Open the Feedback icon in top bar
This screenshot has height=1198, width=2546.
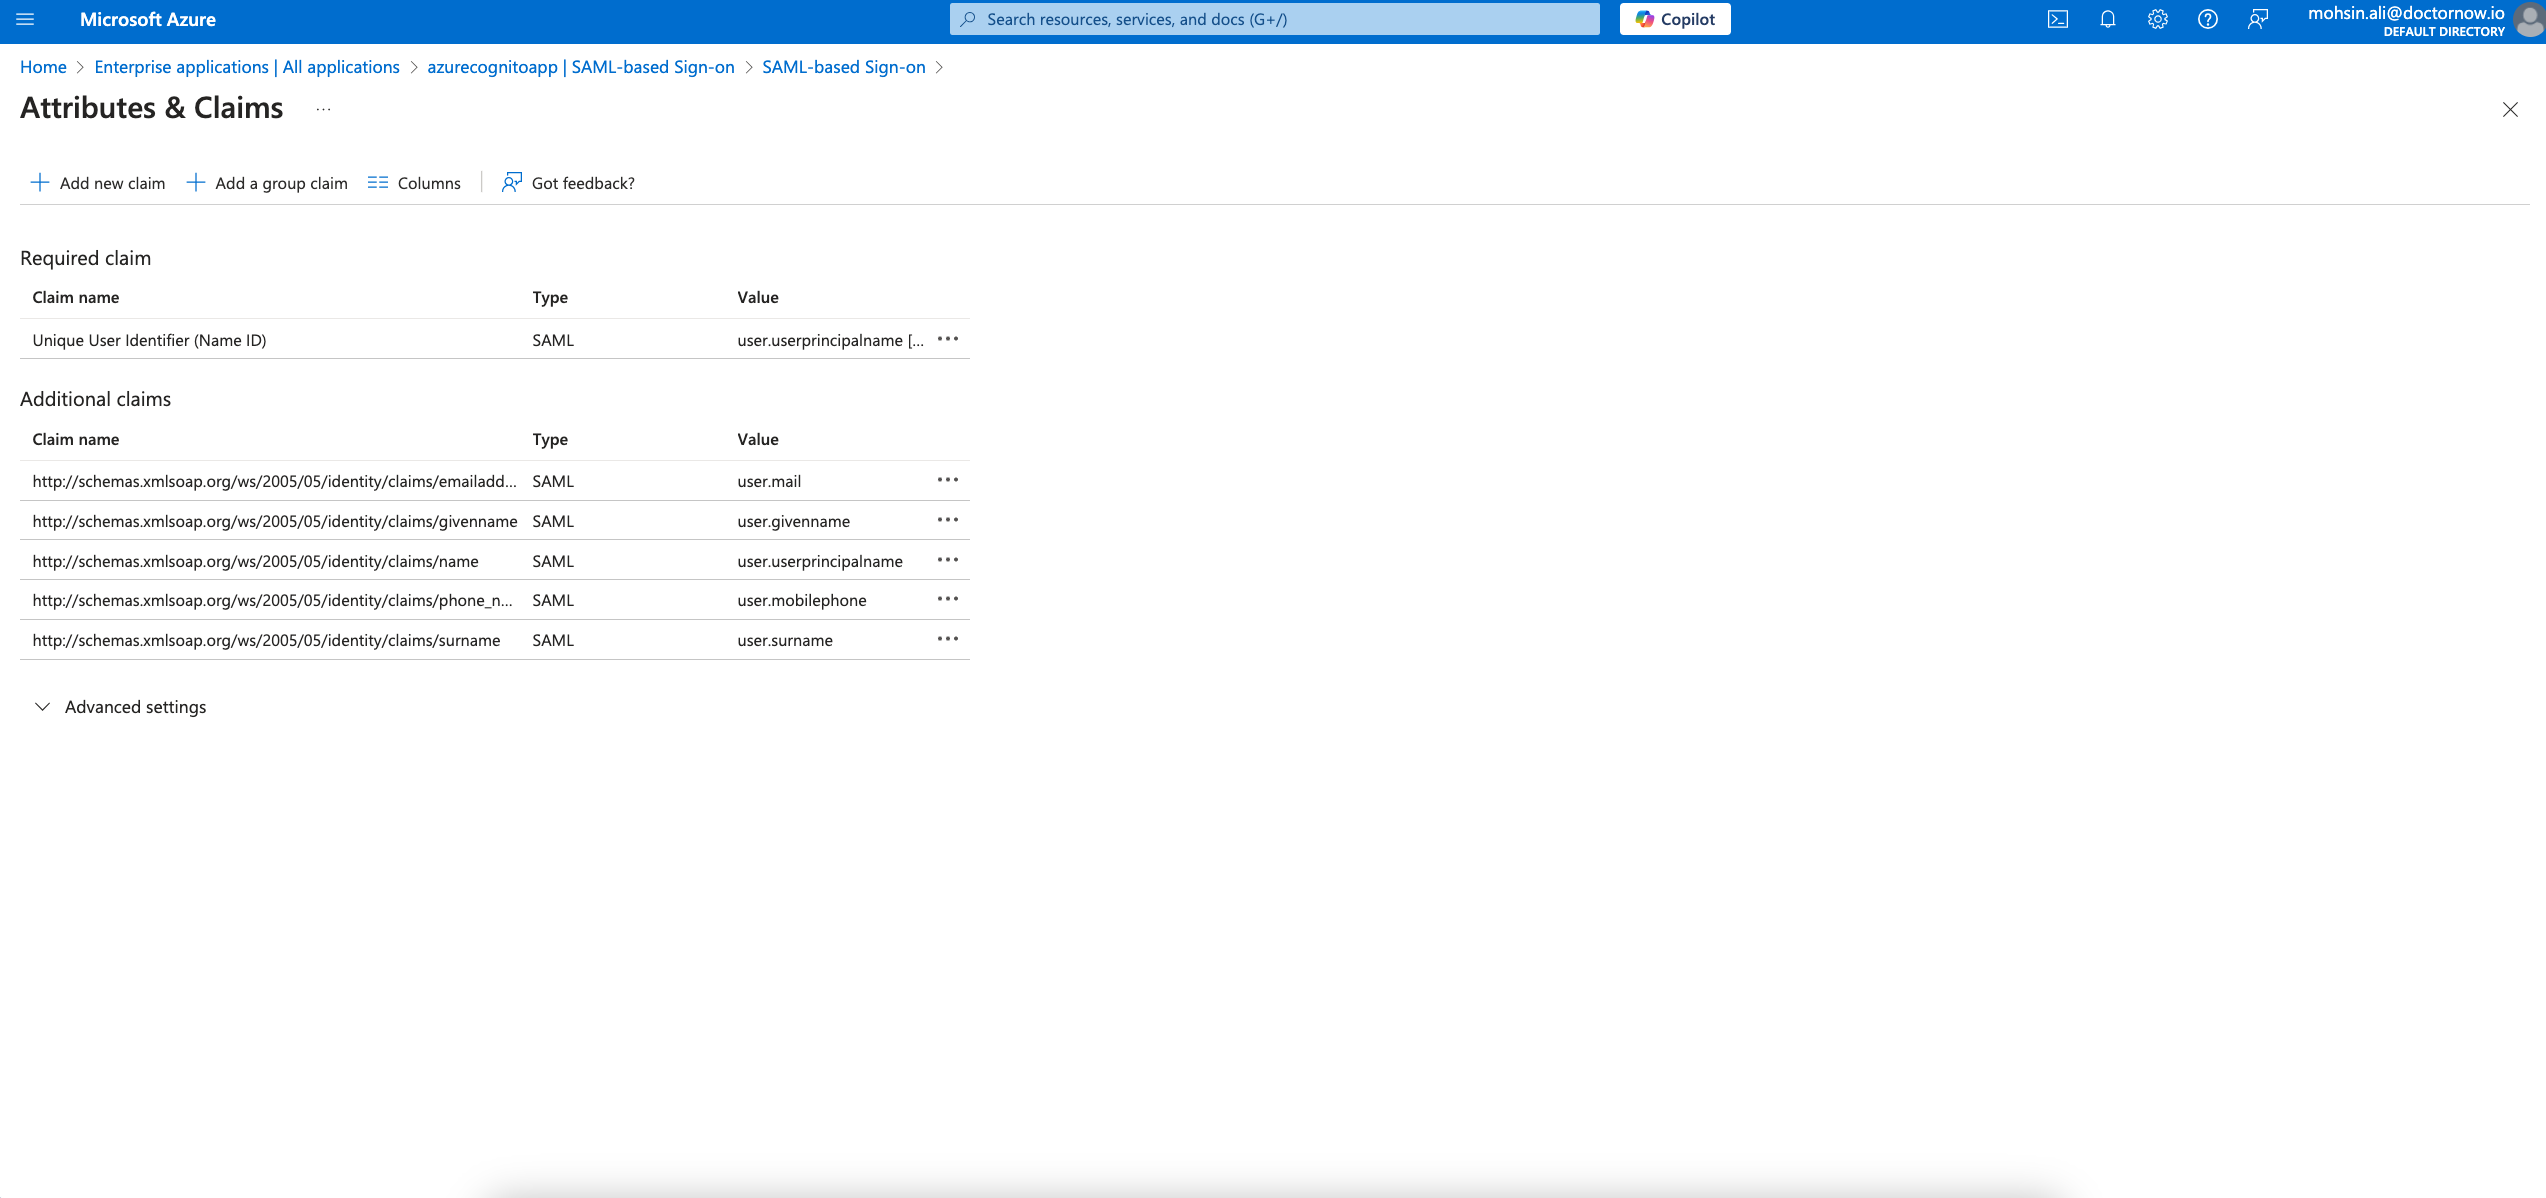(x=2258, y=19)
